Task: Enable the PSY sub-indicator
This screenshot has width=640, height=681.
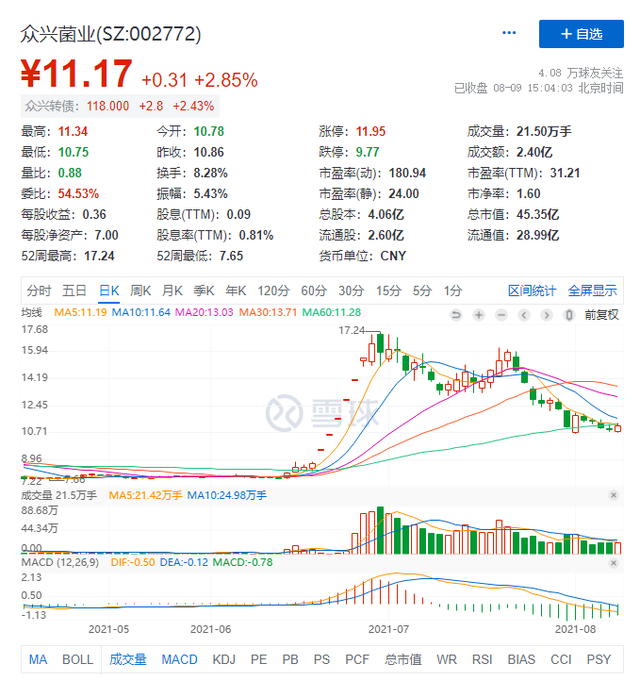Action: (x=599, y=659)
